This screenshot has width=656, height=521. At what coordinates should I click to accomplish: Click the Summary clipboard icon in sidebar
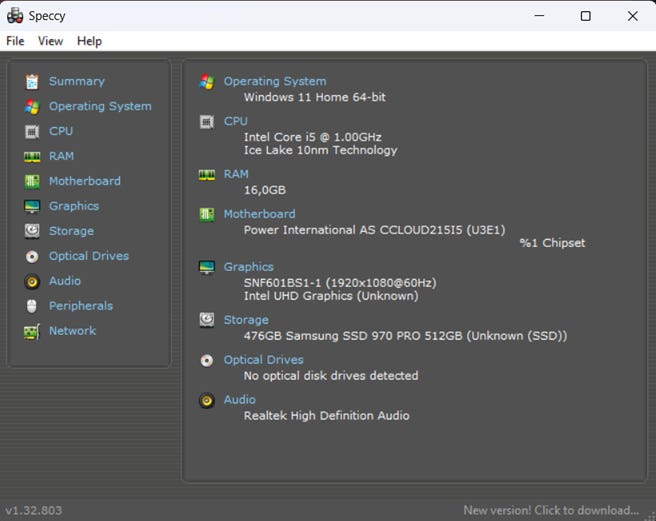(x=32, y=82)
